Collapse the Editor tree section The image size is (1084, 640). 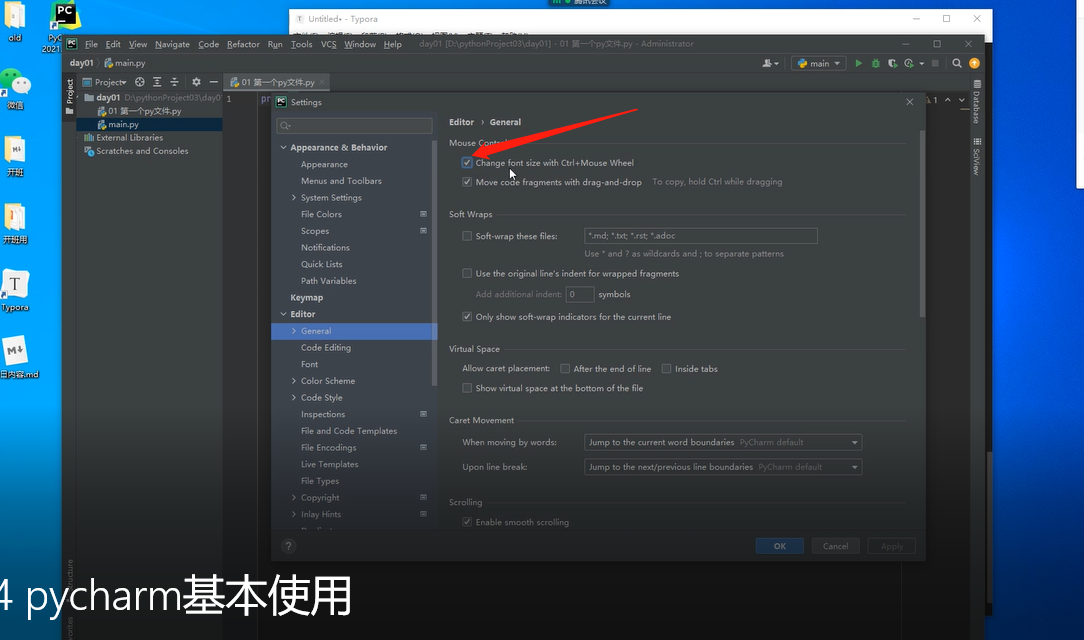coord(283,314)
